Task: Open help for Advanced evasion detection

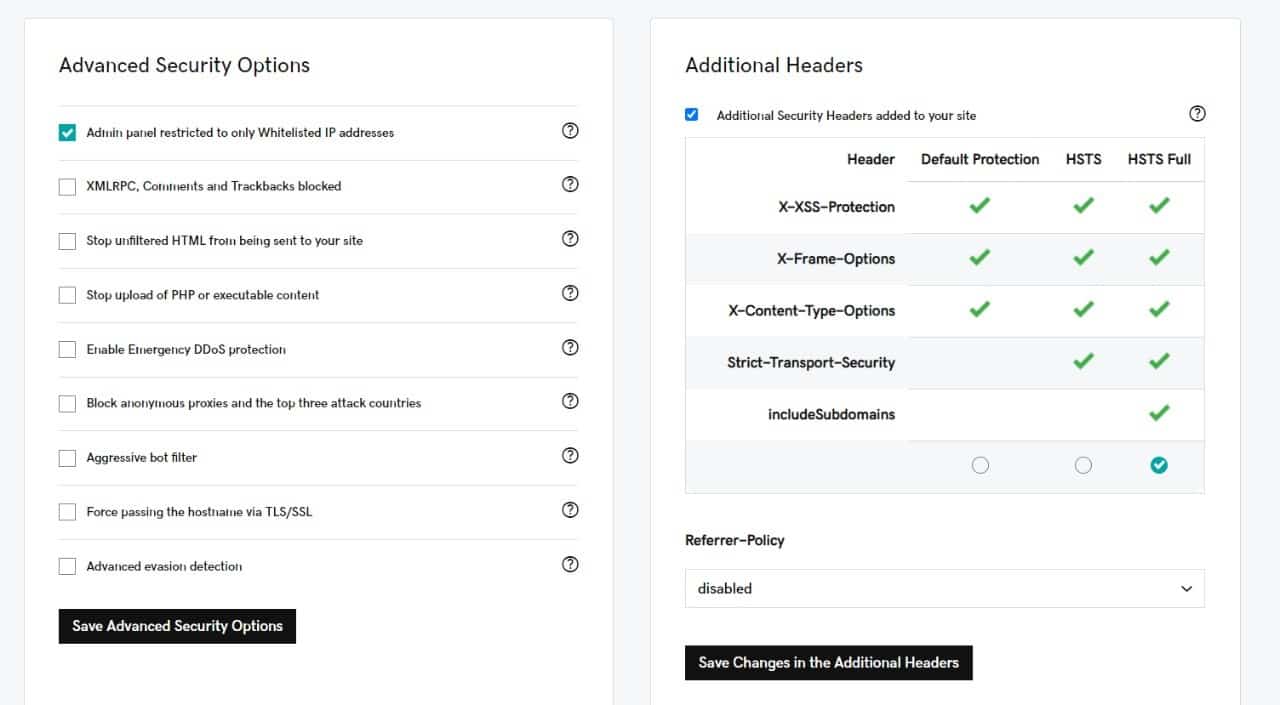Action: tap(570, 564)
